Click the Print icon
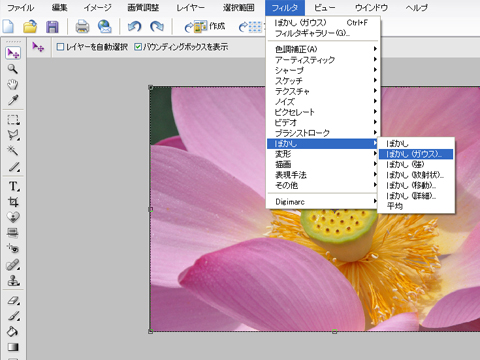 tap(82, 26)
